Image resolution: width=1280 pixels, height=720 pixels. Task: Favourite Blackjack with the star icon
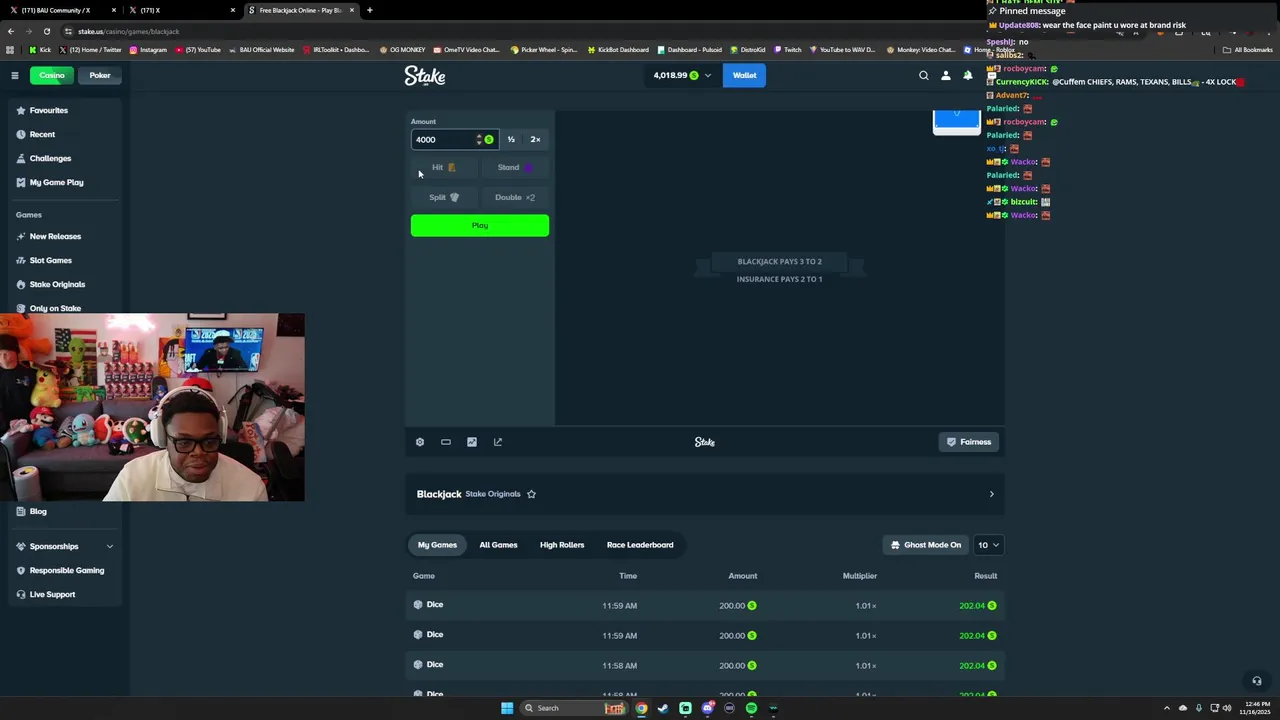531,494
